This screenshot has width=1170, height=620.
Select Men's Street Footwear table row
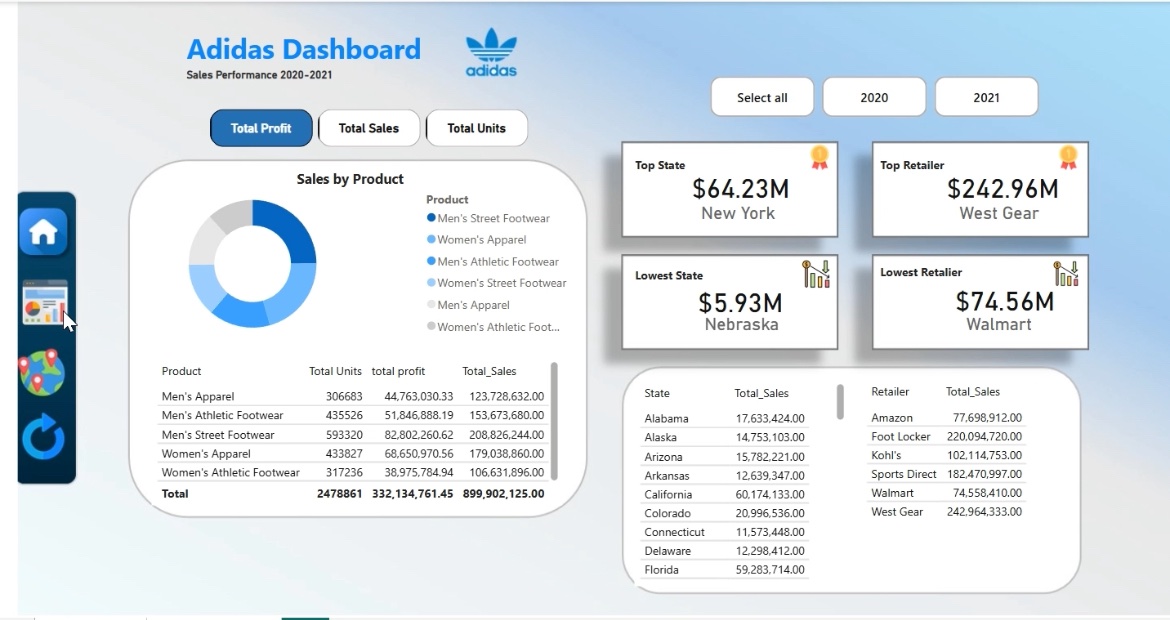(352, 434)
